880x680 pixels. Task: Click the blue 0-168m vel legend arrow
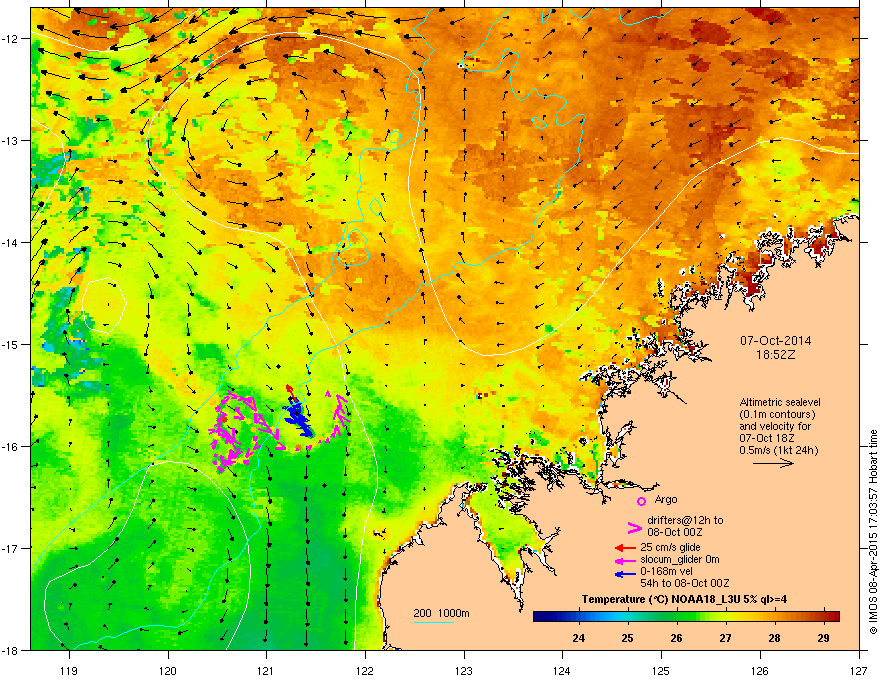(625, 574)
